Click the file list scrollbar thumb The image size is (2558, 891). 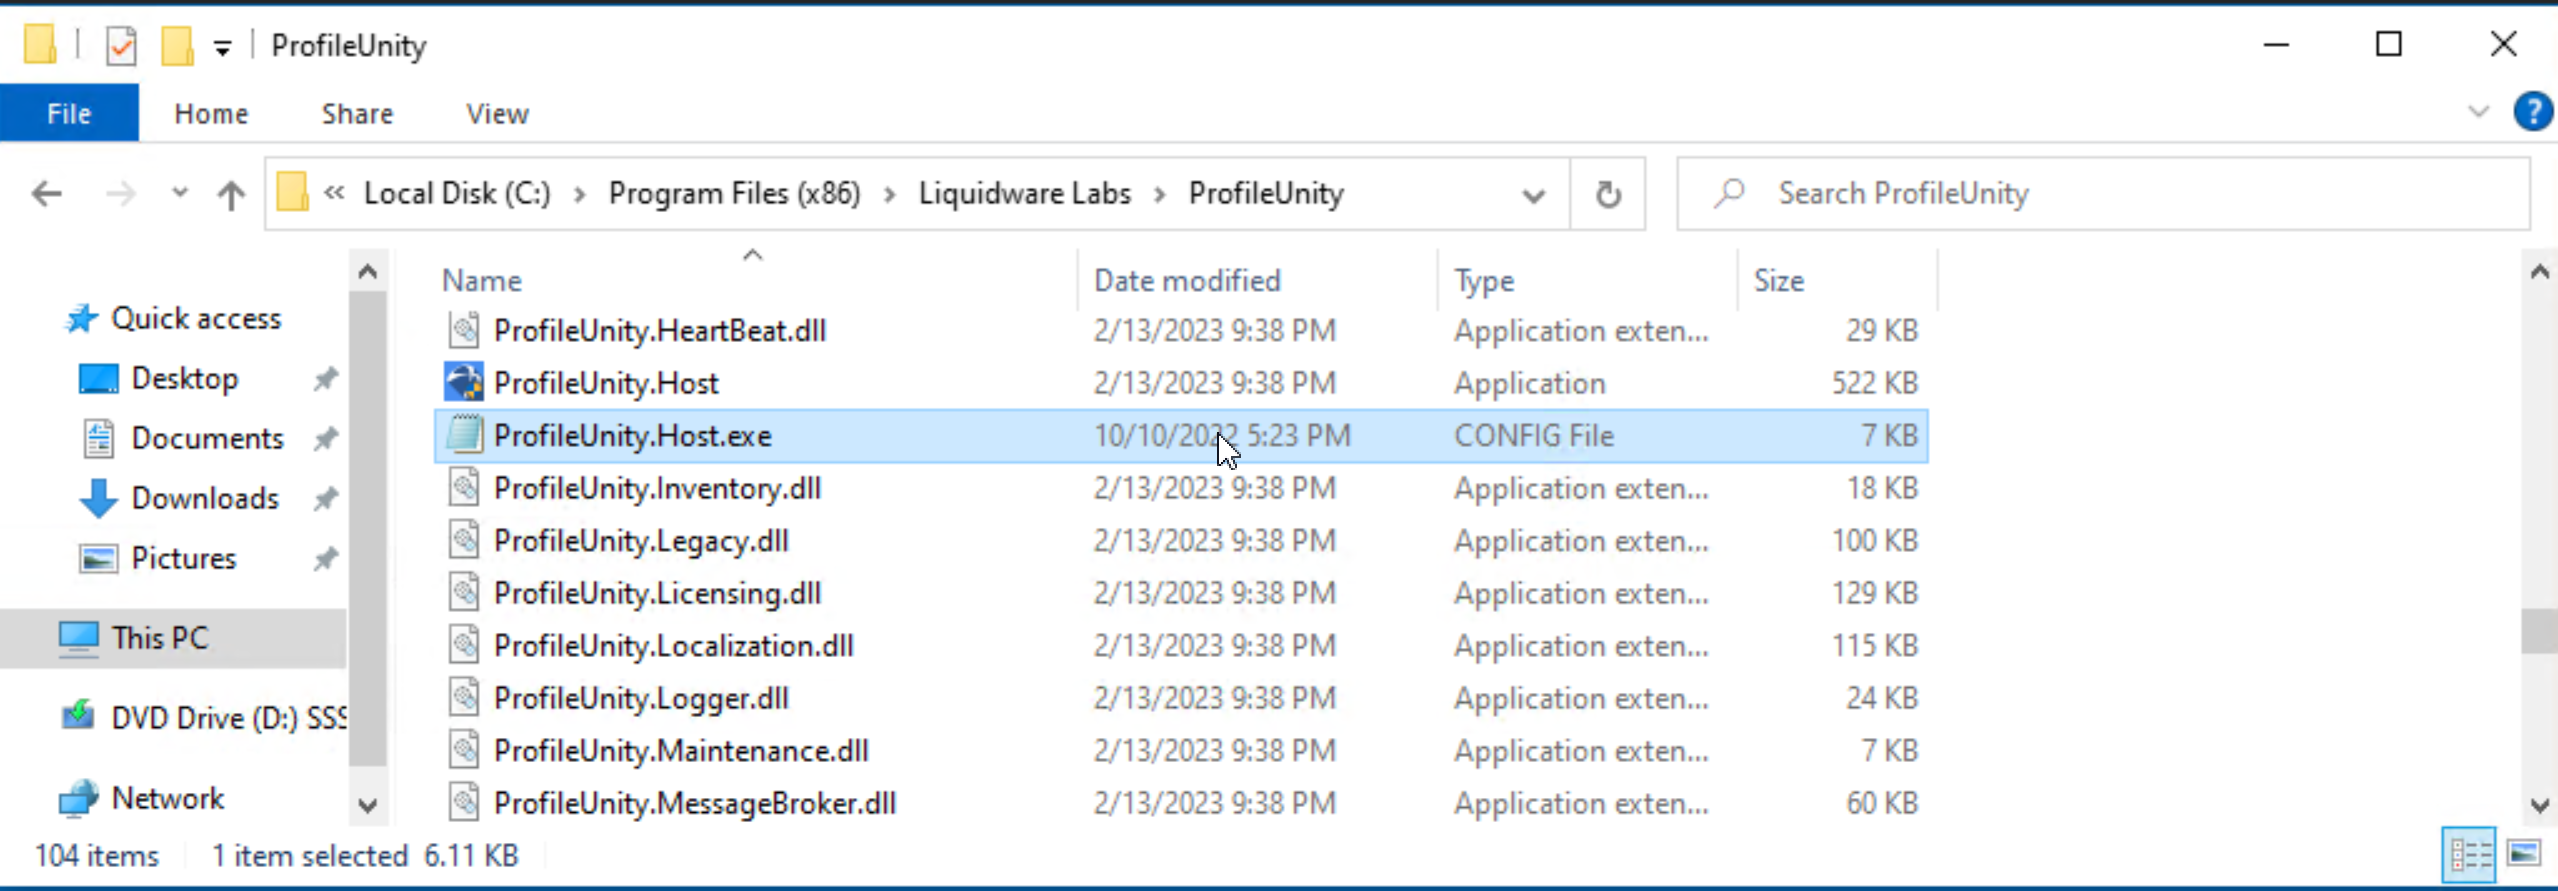(x=2540, y=631)
